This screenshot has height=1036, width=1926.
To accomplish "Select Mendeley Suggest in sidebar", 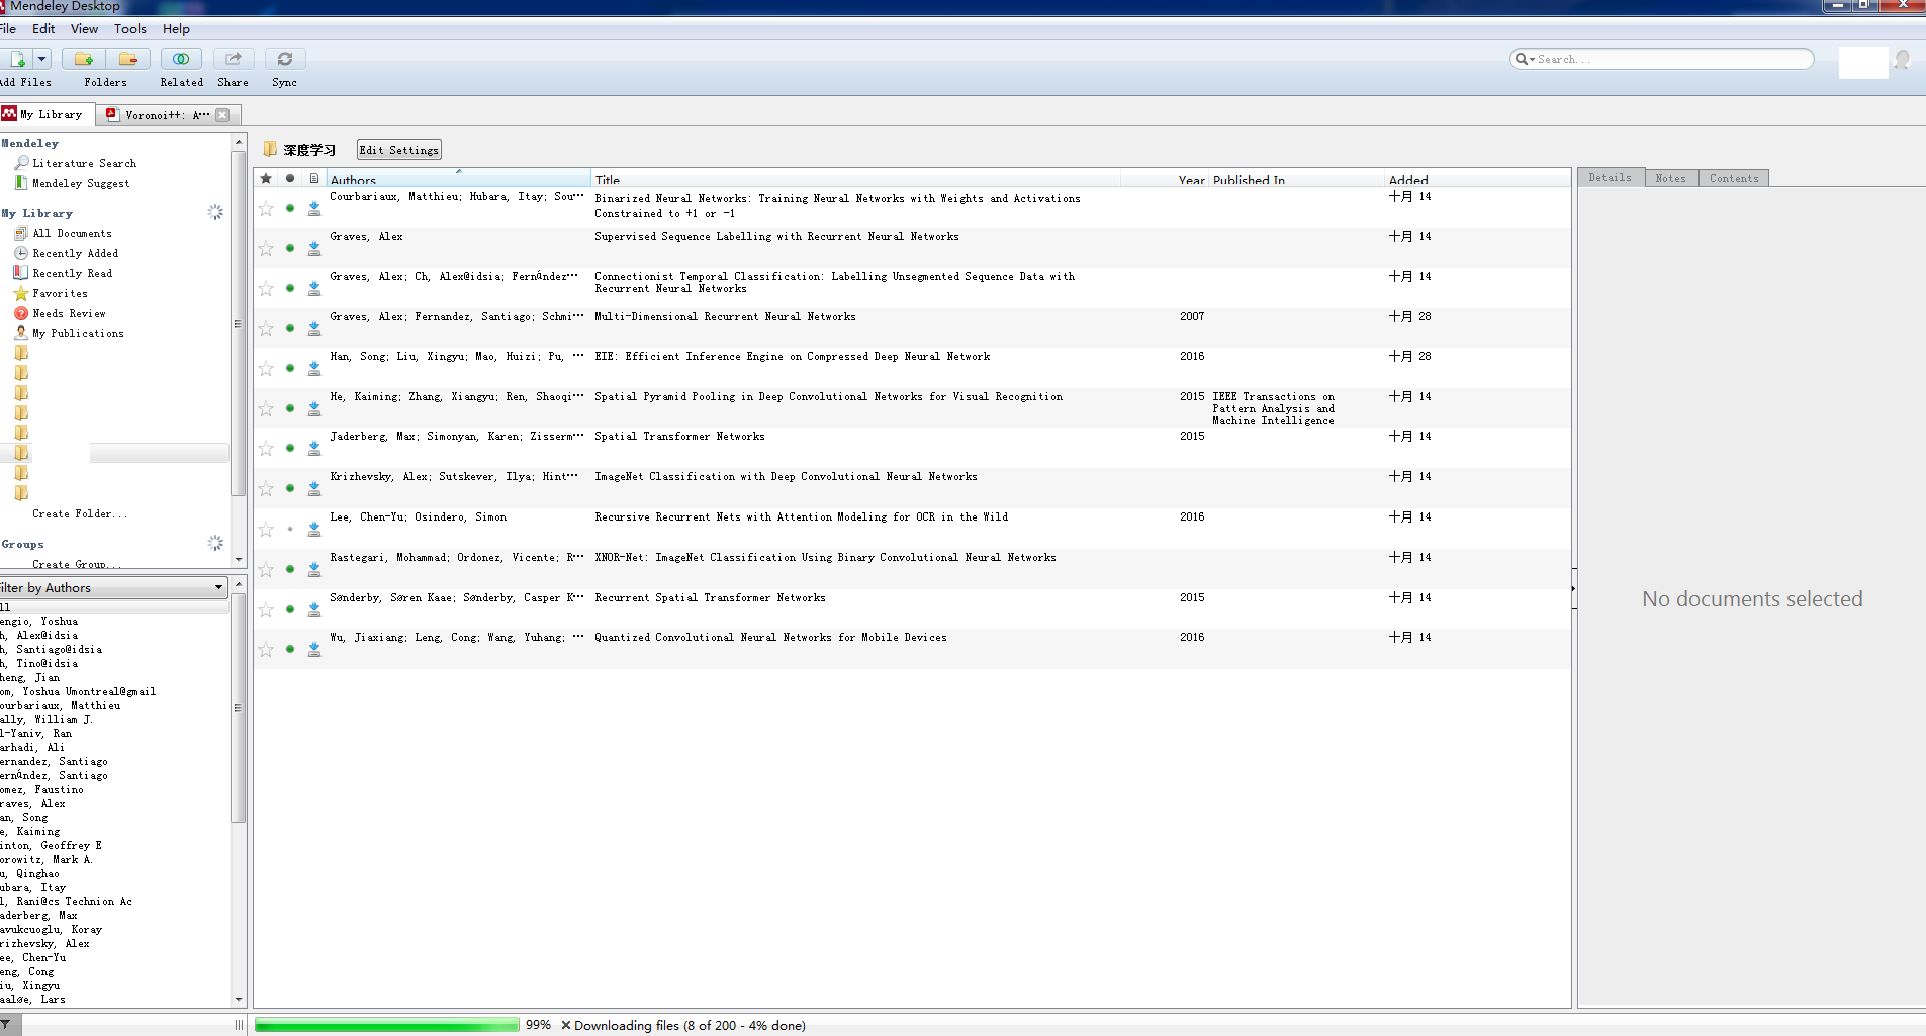I will [x=80, y=183].
